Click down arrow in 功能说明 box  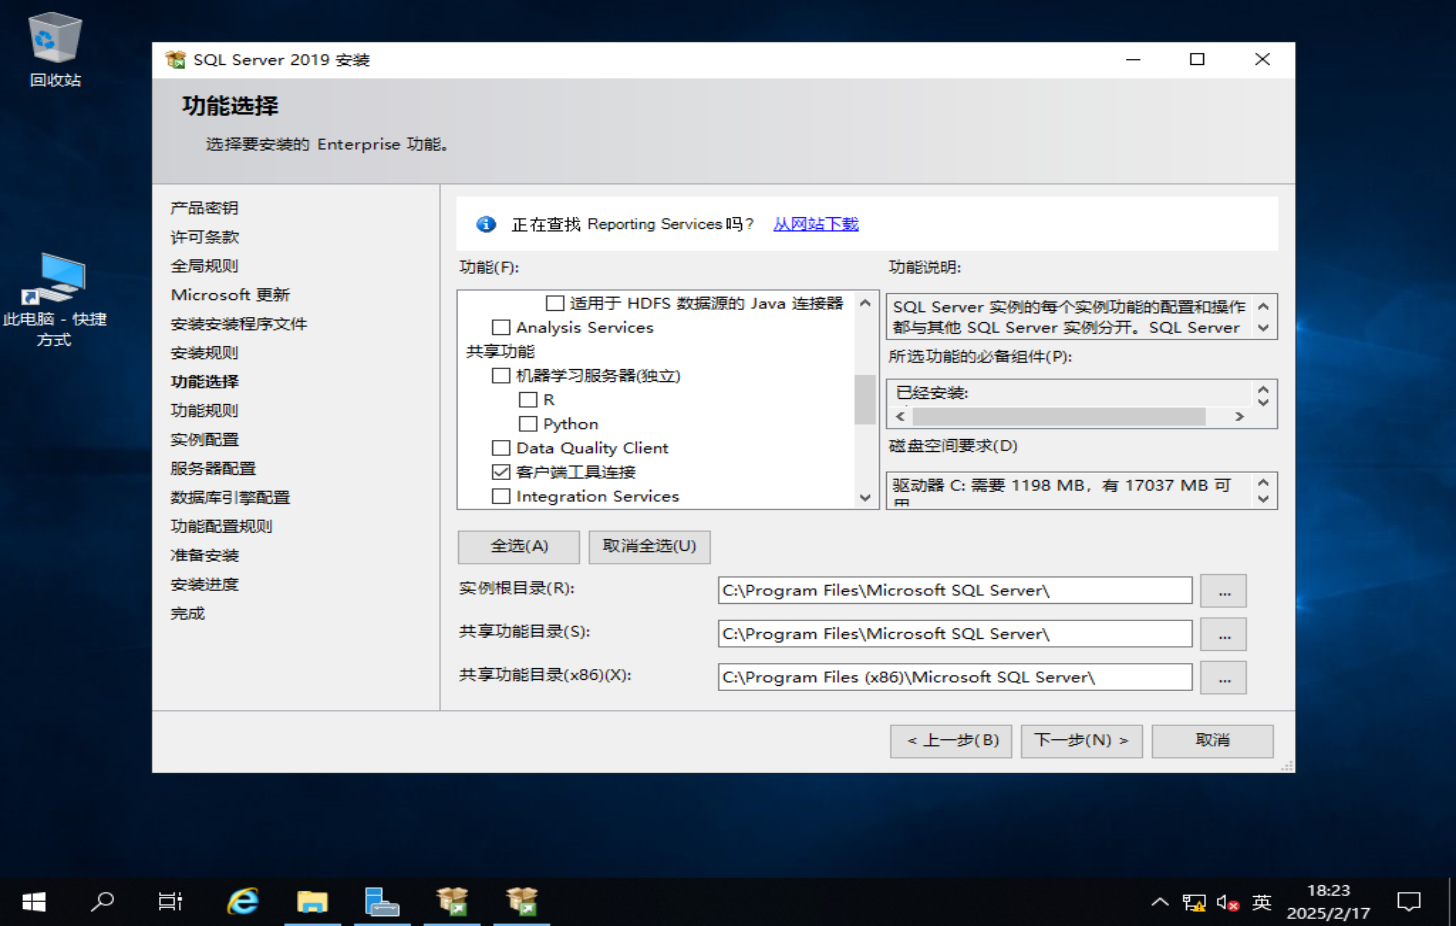[x=1263, y=328]
